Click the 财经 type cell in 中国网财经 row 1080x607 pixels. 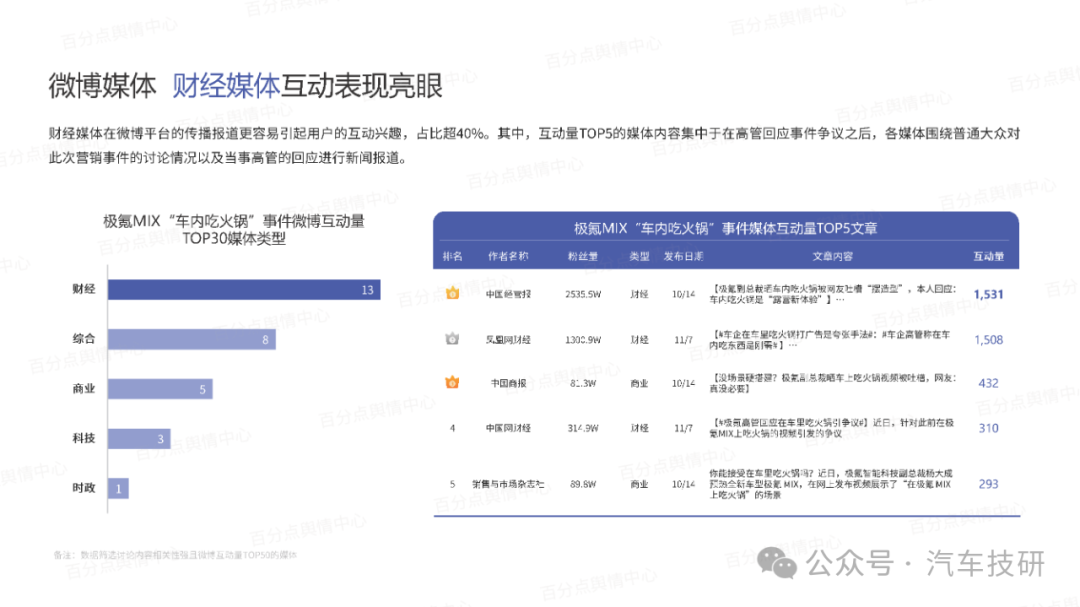(x=639, y=428)
